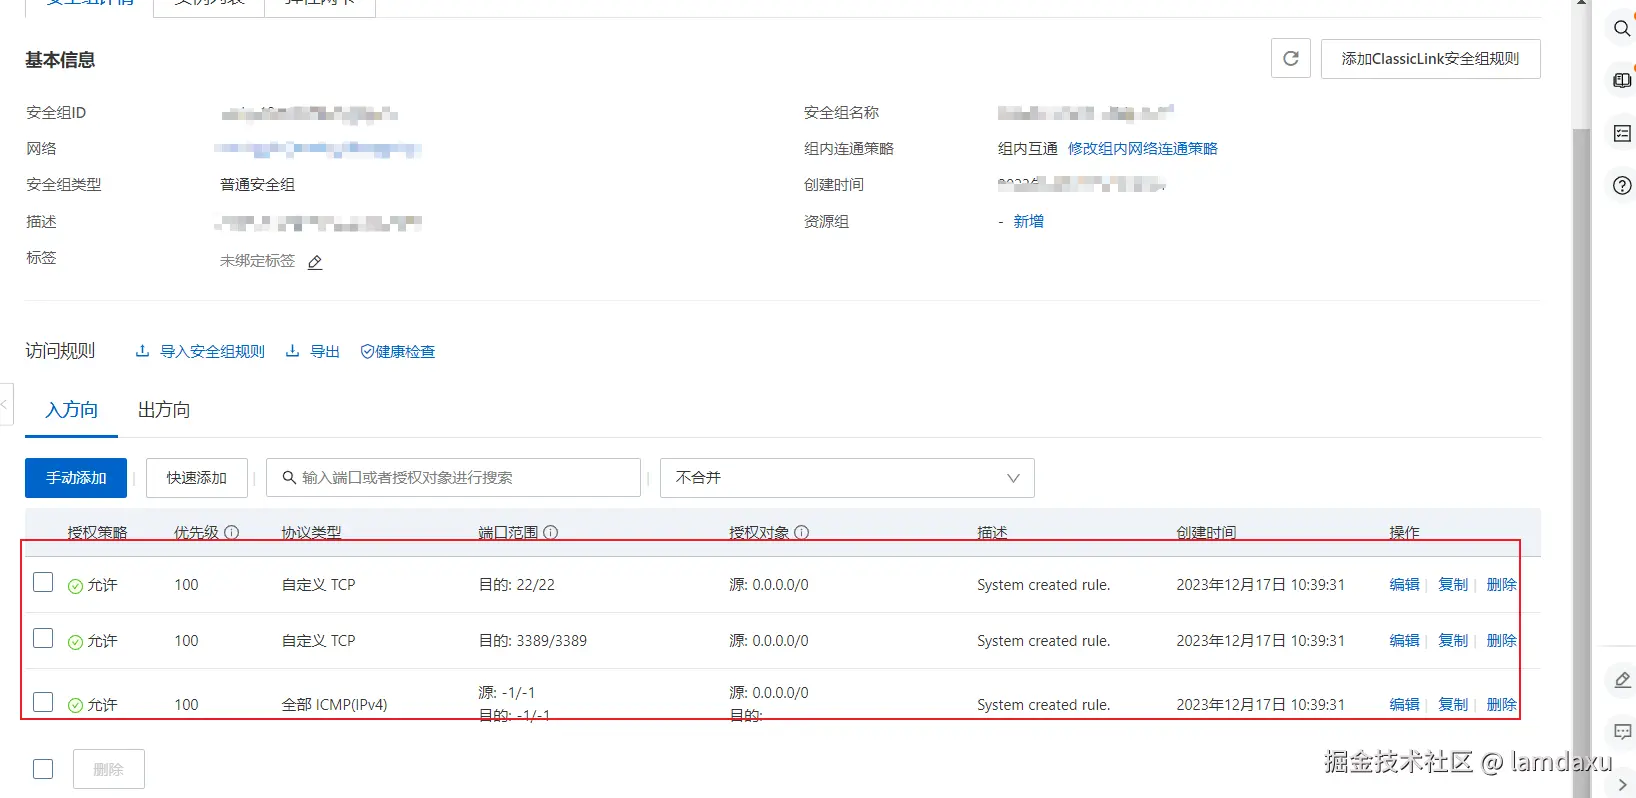Expand the right sidebar bottom chevron
The width and height of the screenshot is (1636, 798).
click(x=1622, y=785)
